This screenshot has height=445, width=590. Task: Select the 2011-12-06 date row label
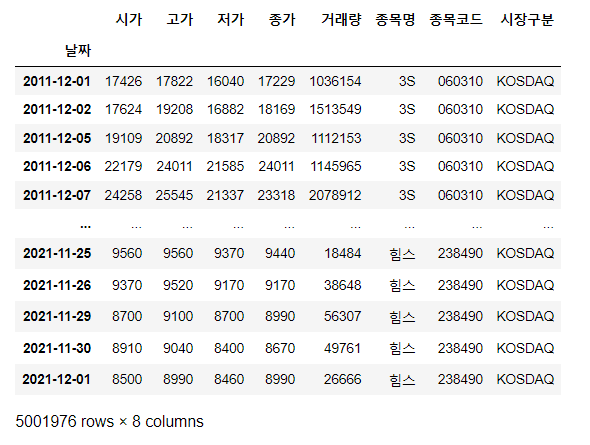coord(57,166)
